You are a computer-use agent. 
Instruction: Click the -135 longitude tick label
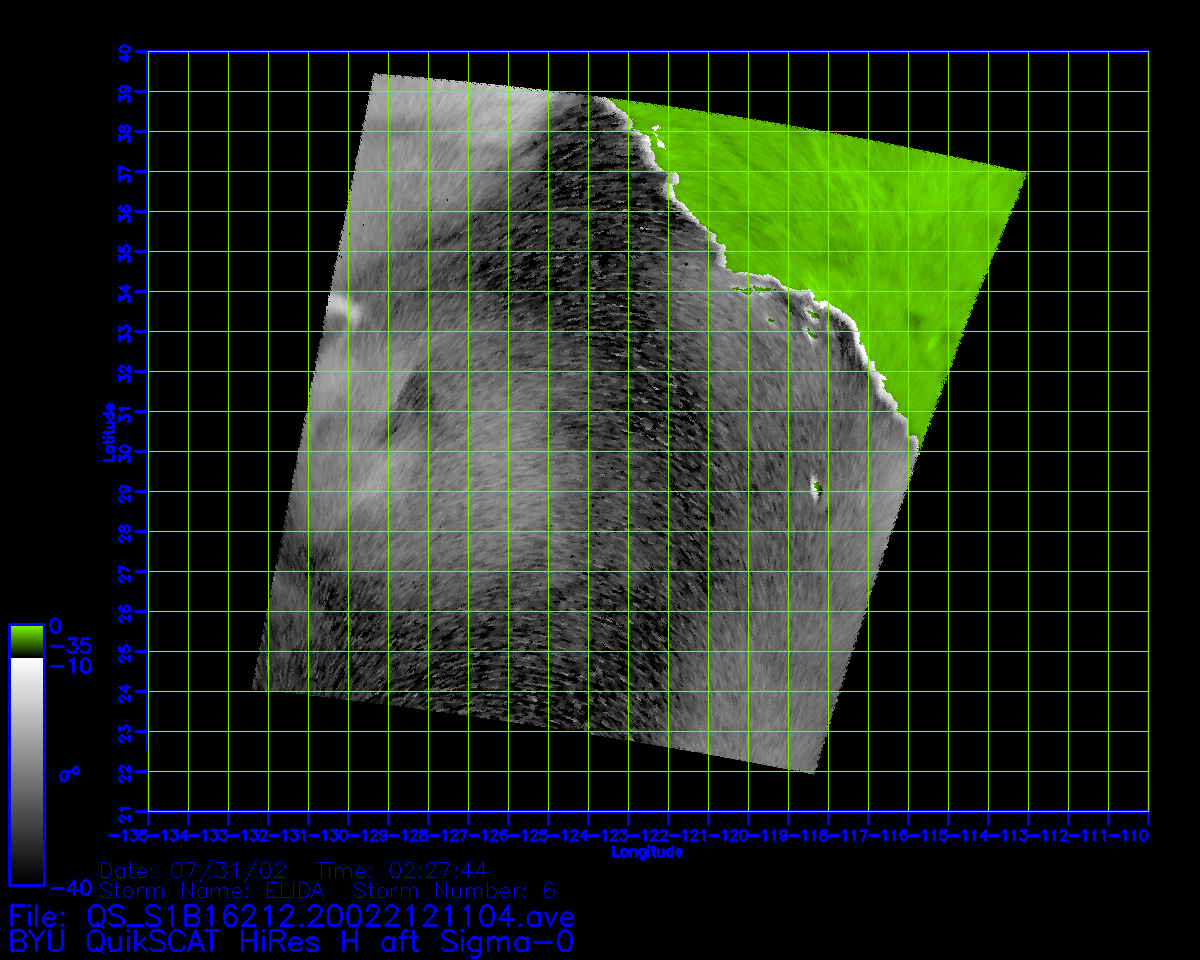[x=128, y=835]
